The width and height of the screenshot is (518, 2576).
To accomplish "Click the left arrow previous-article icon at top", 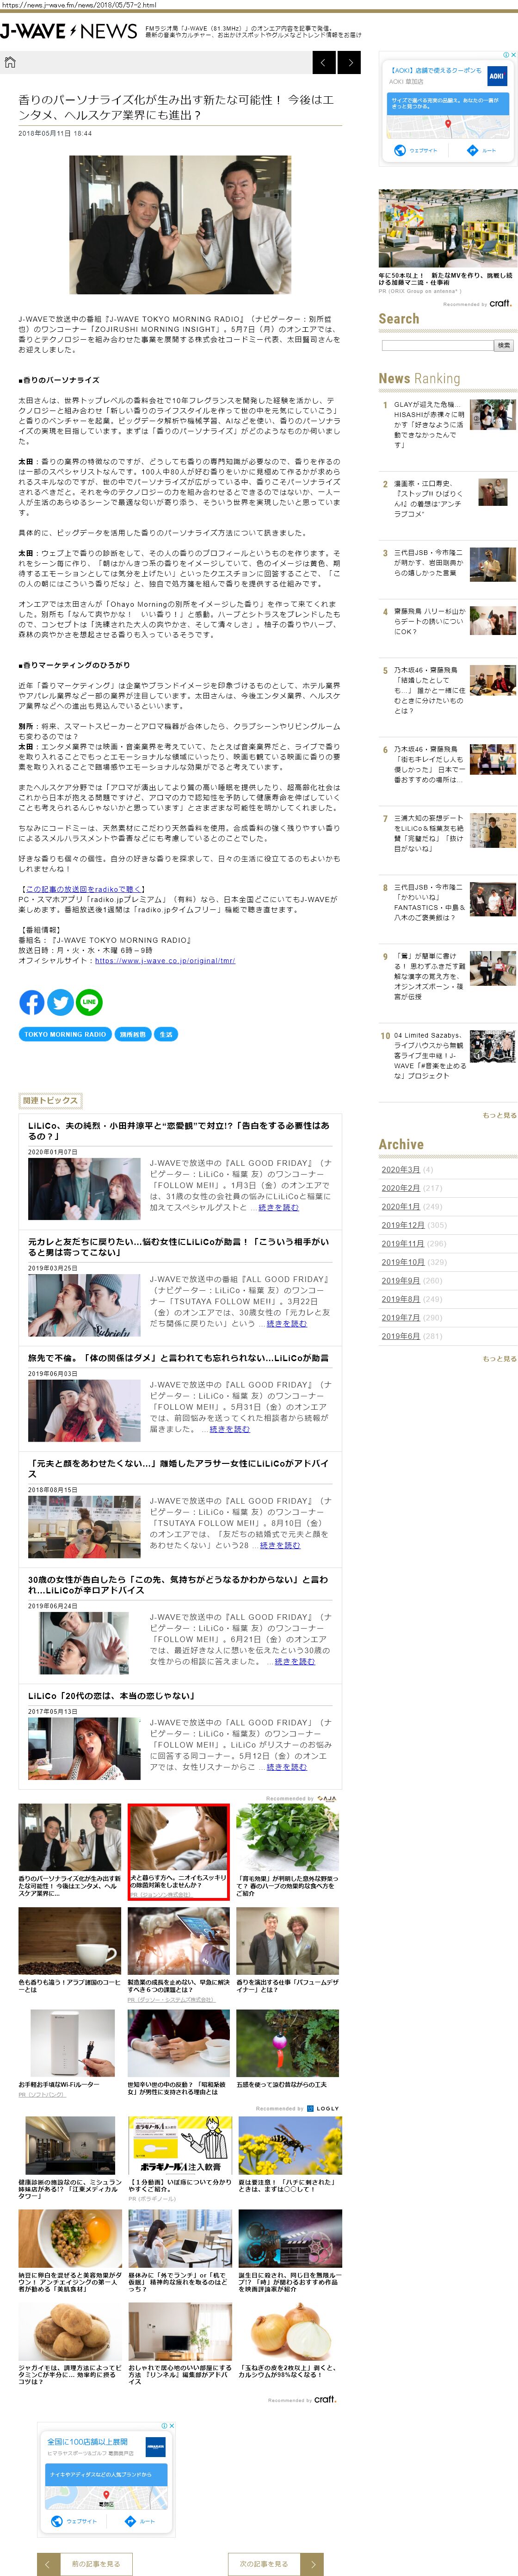I will tap(324, 63).
